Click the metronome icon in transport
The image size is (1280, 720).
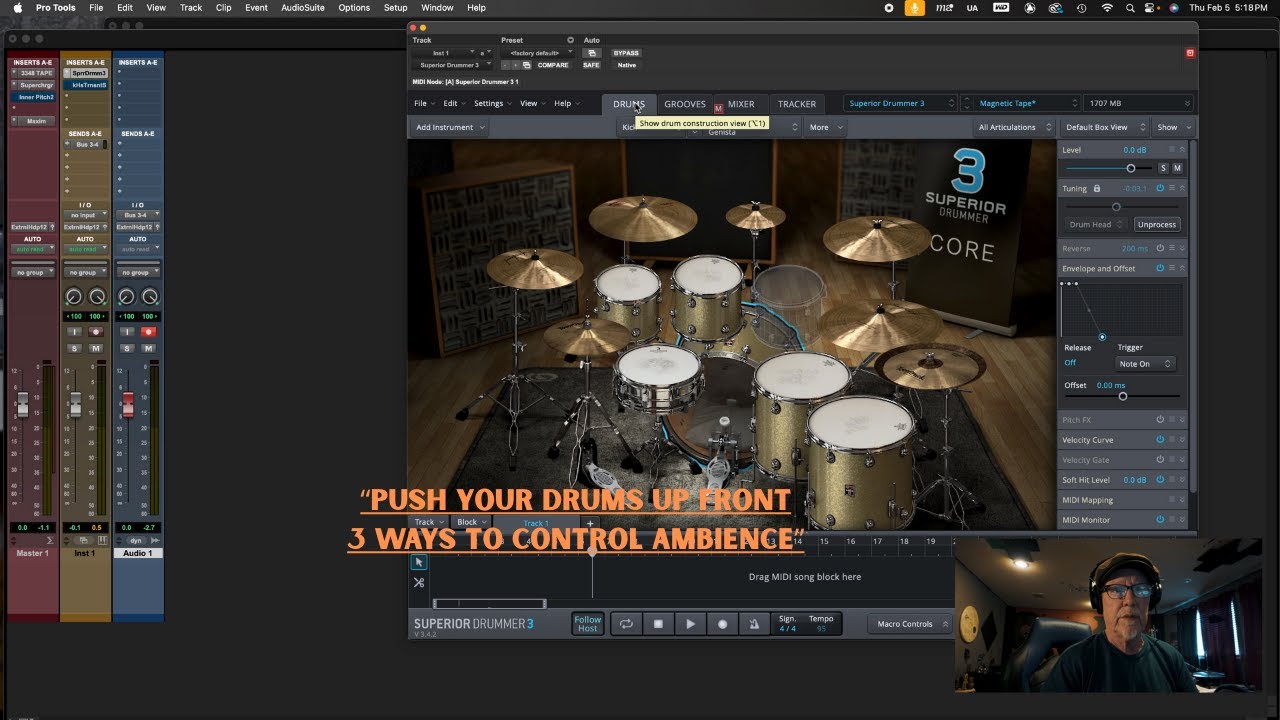click(x=754, y=624)
